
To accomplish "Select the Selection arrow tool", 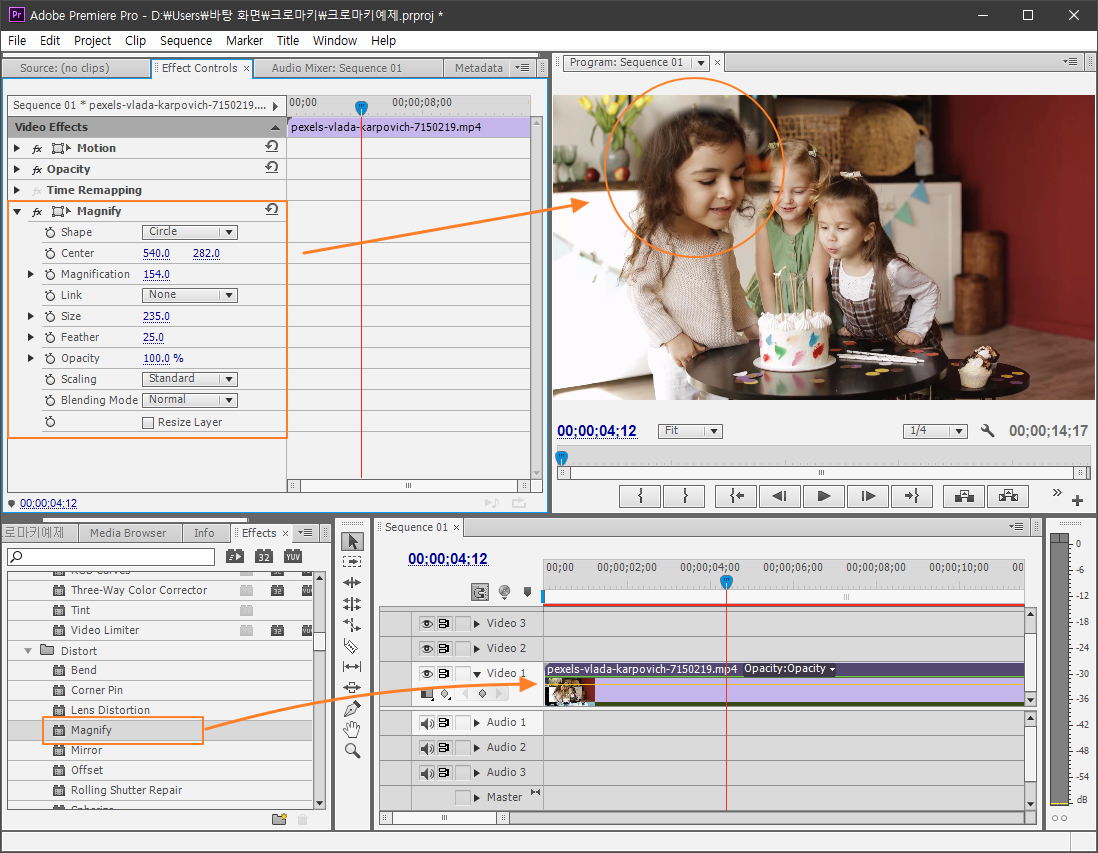I will point(352,541).
